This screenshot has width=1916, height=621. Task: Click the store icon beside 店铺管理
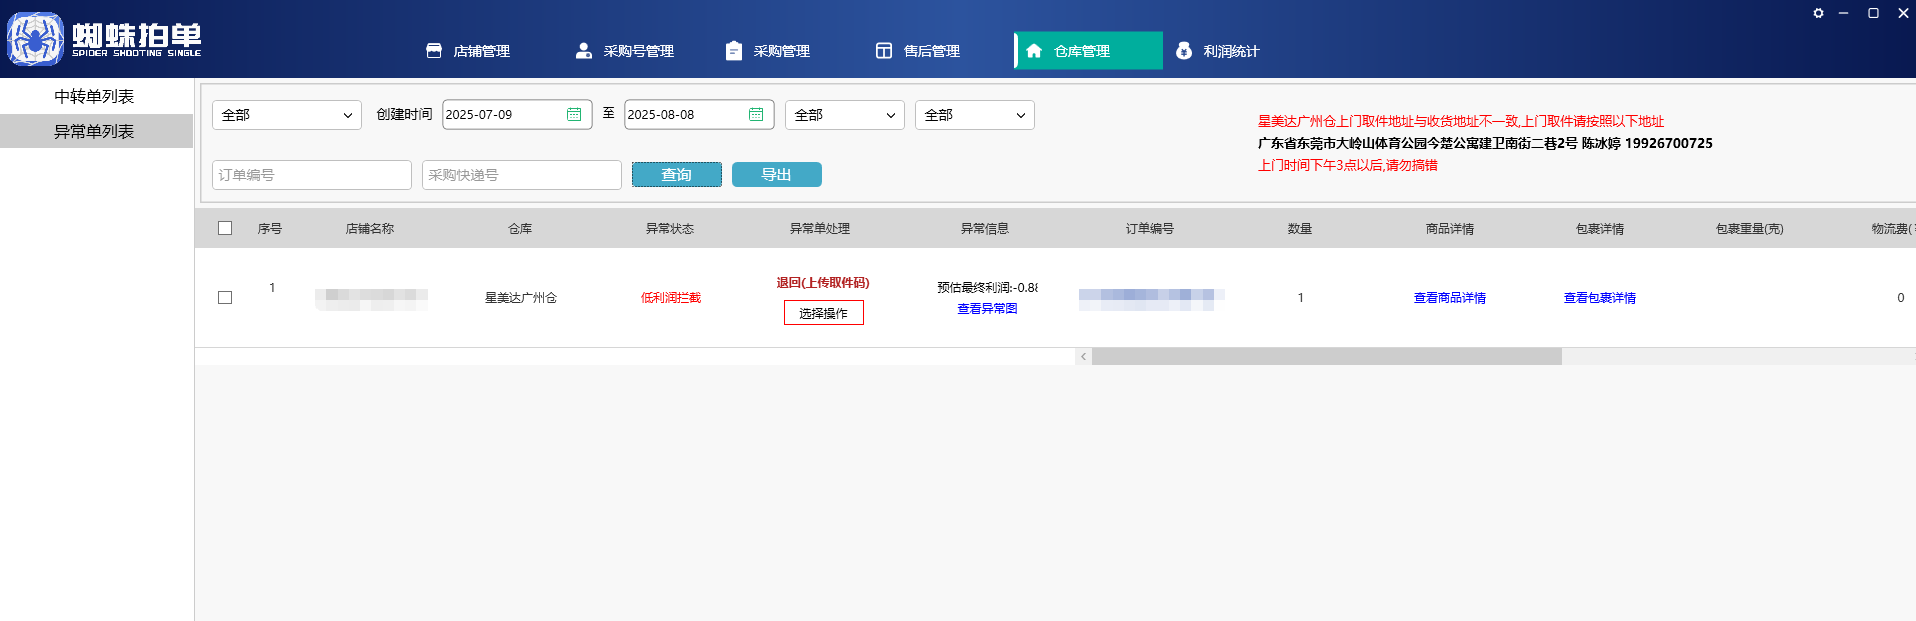434,51
